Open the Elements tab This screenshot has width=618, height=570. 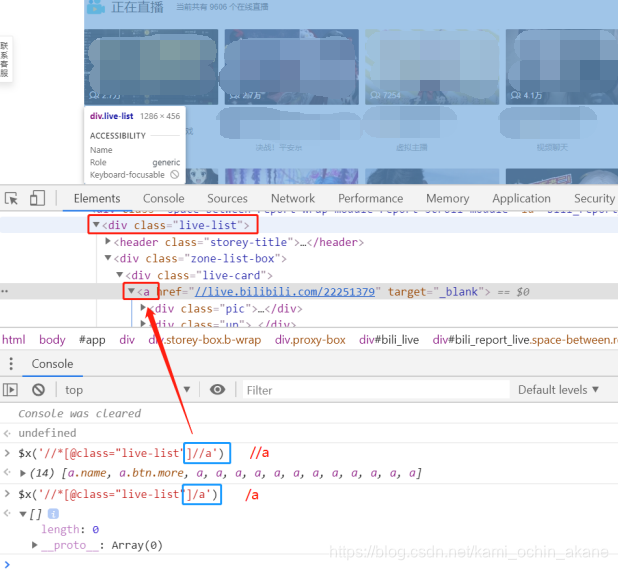click(x=97, y=198)
